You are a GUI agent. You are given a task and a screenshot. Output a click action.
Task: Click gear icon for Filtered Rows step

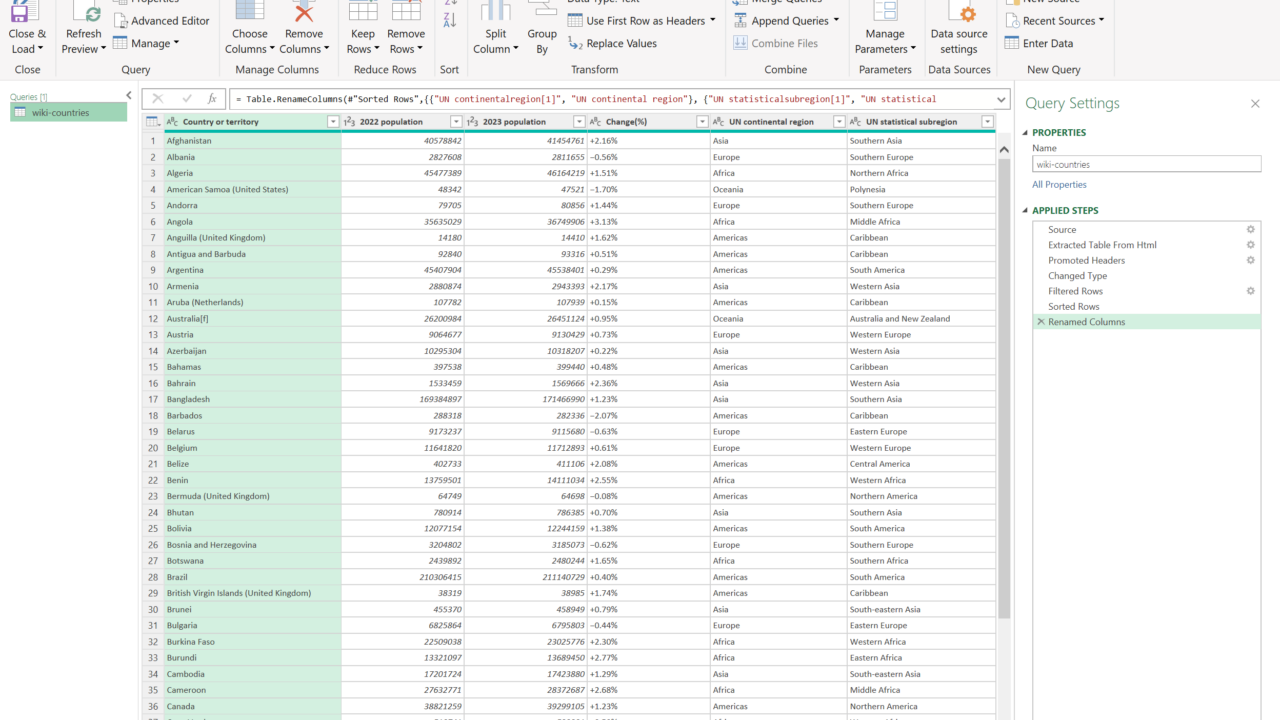1250,291
